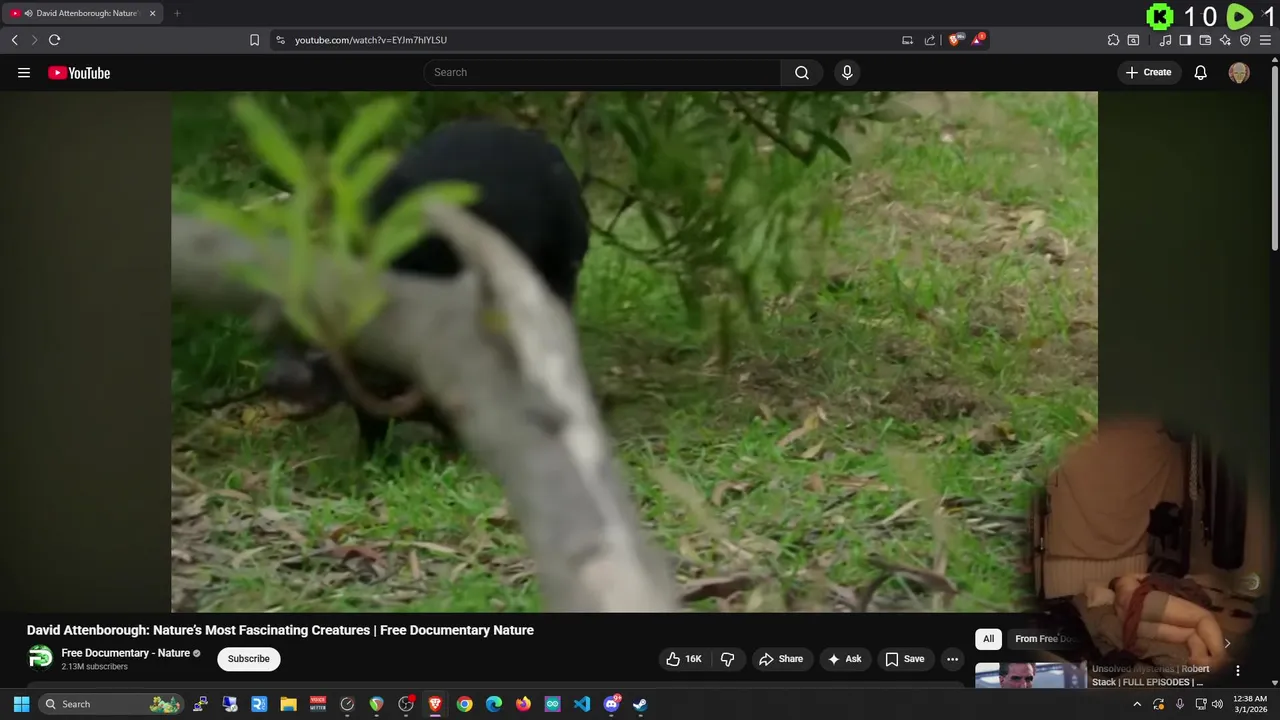
Task: Open more actions three-dot menu below video
Action: [953, 659]
